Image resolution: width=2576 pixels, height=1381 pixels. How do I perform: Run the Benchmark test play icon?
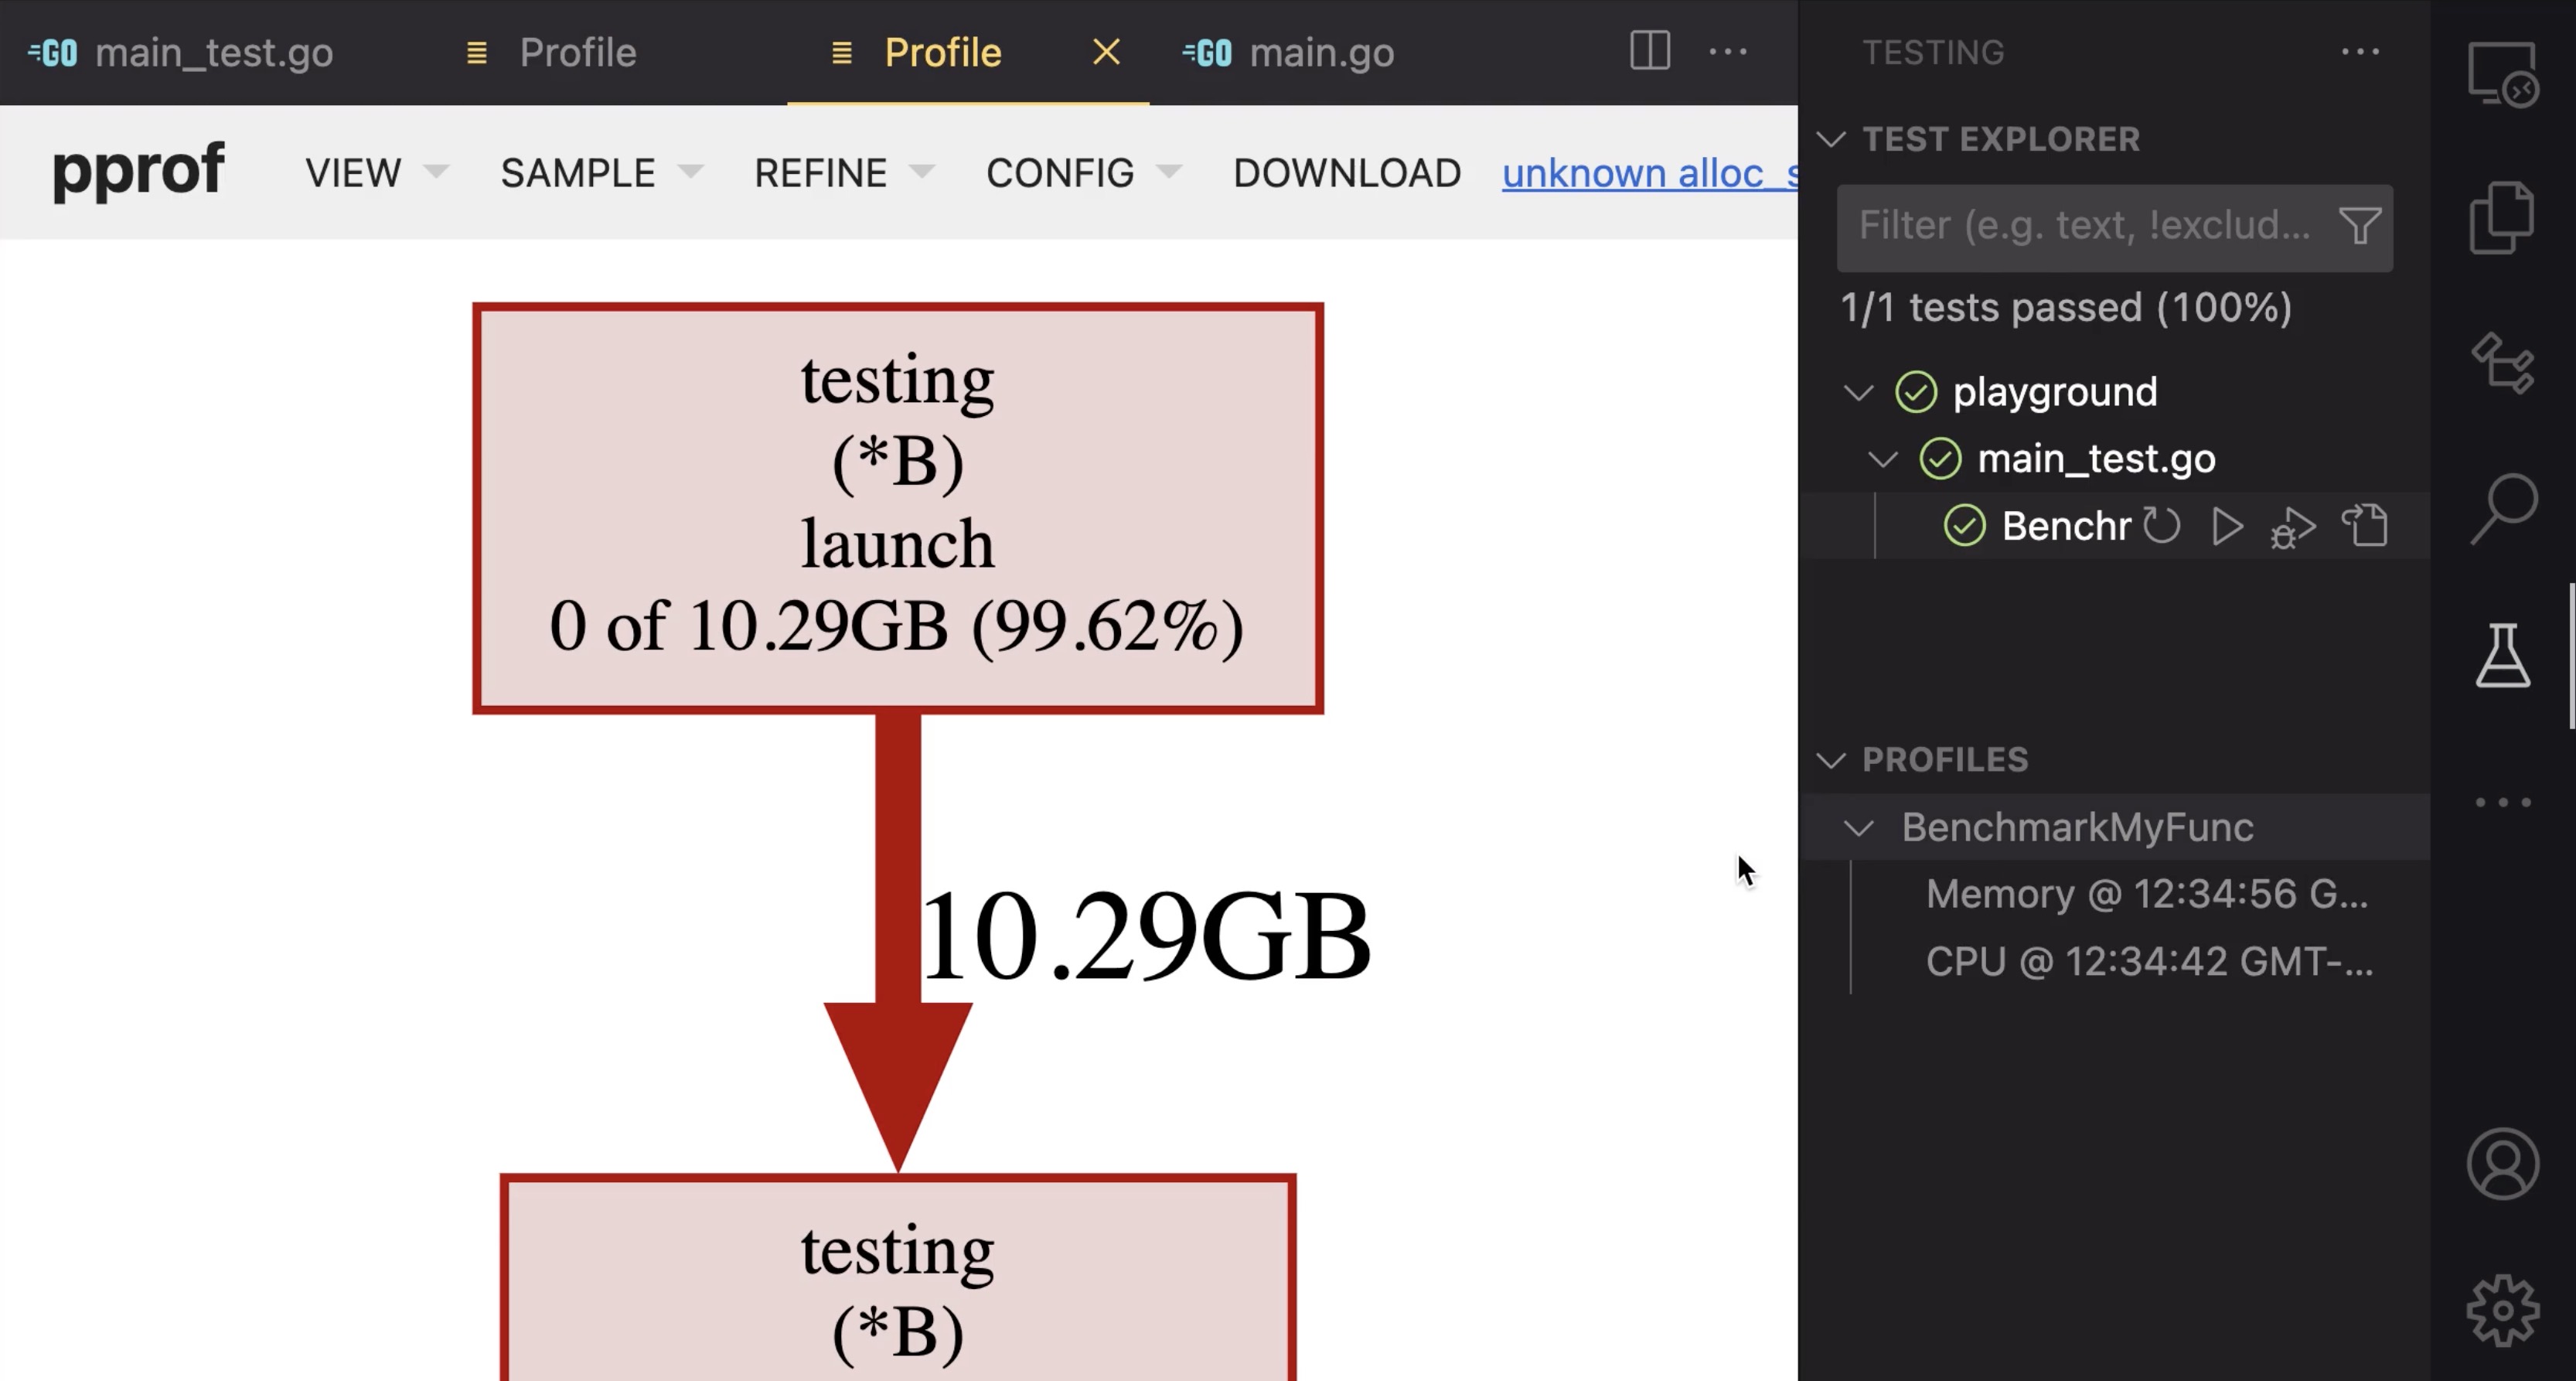point(2227,526)
